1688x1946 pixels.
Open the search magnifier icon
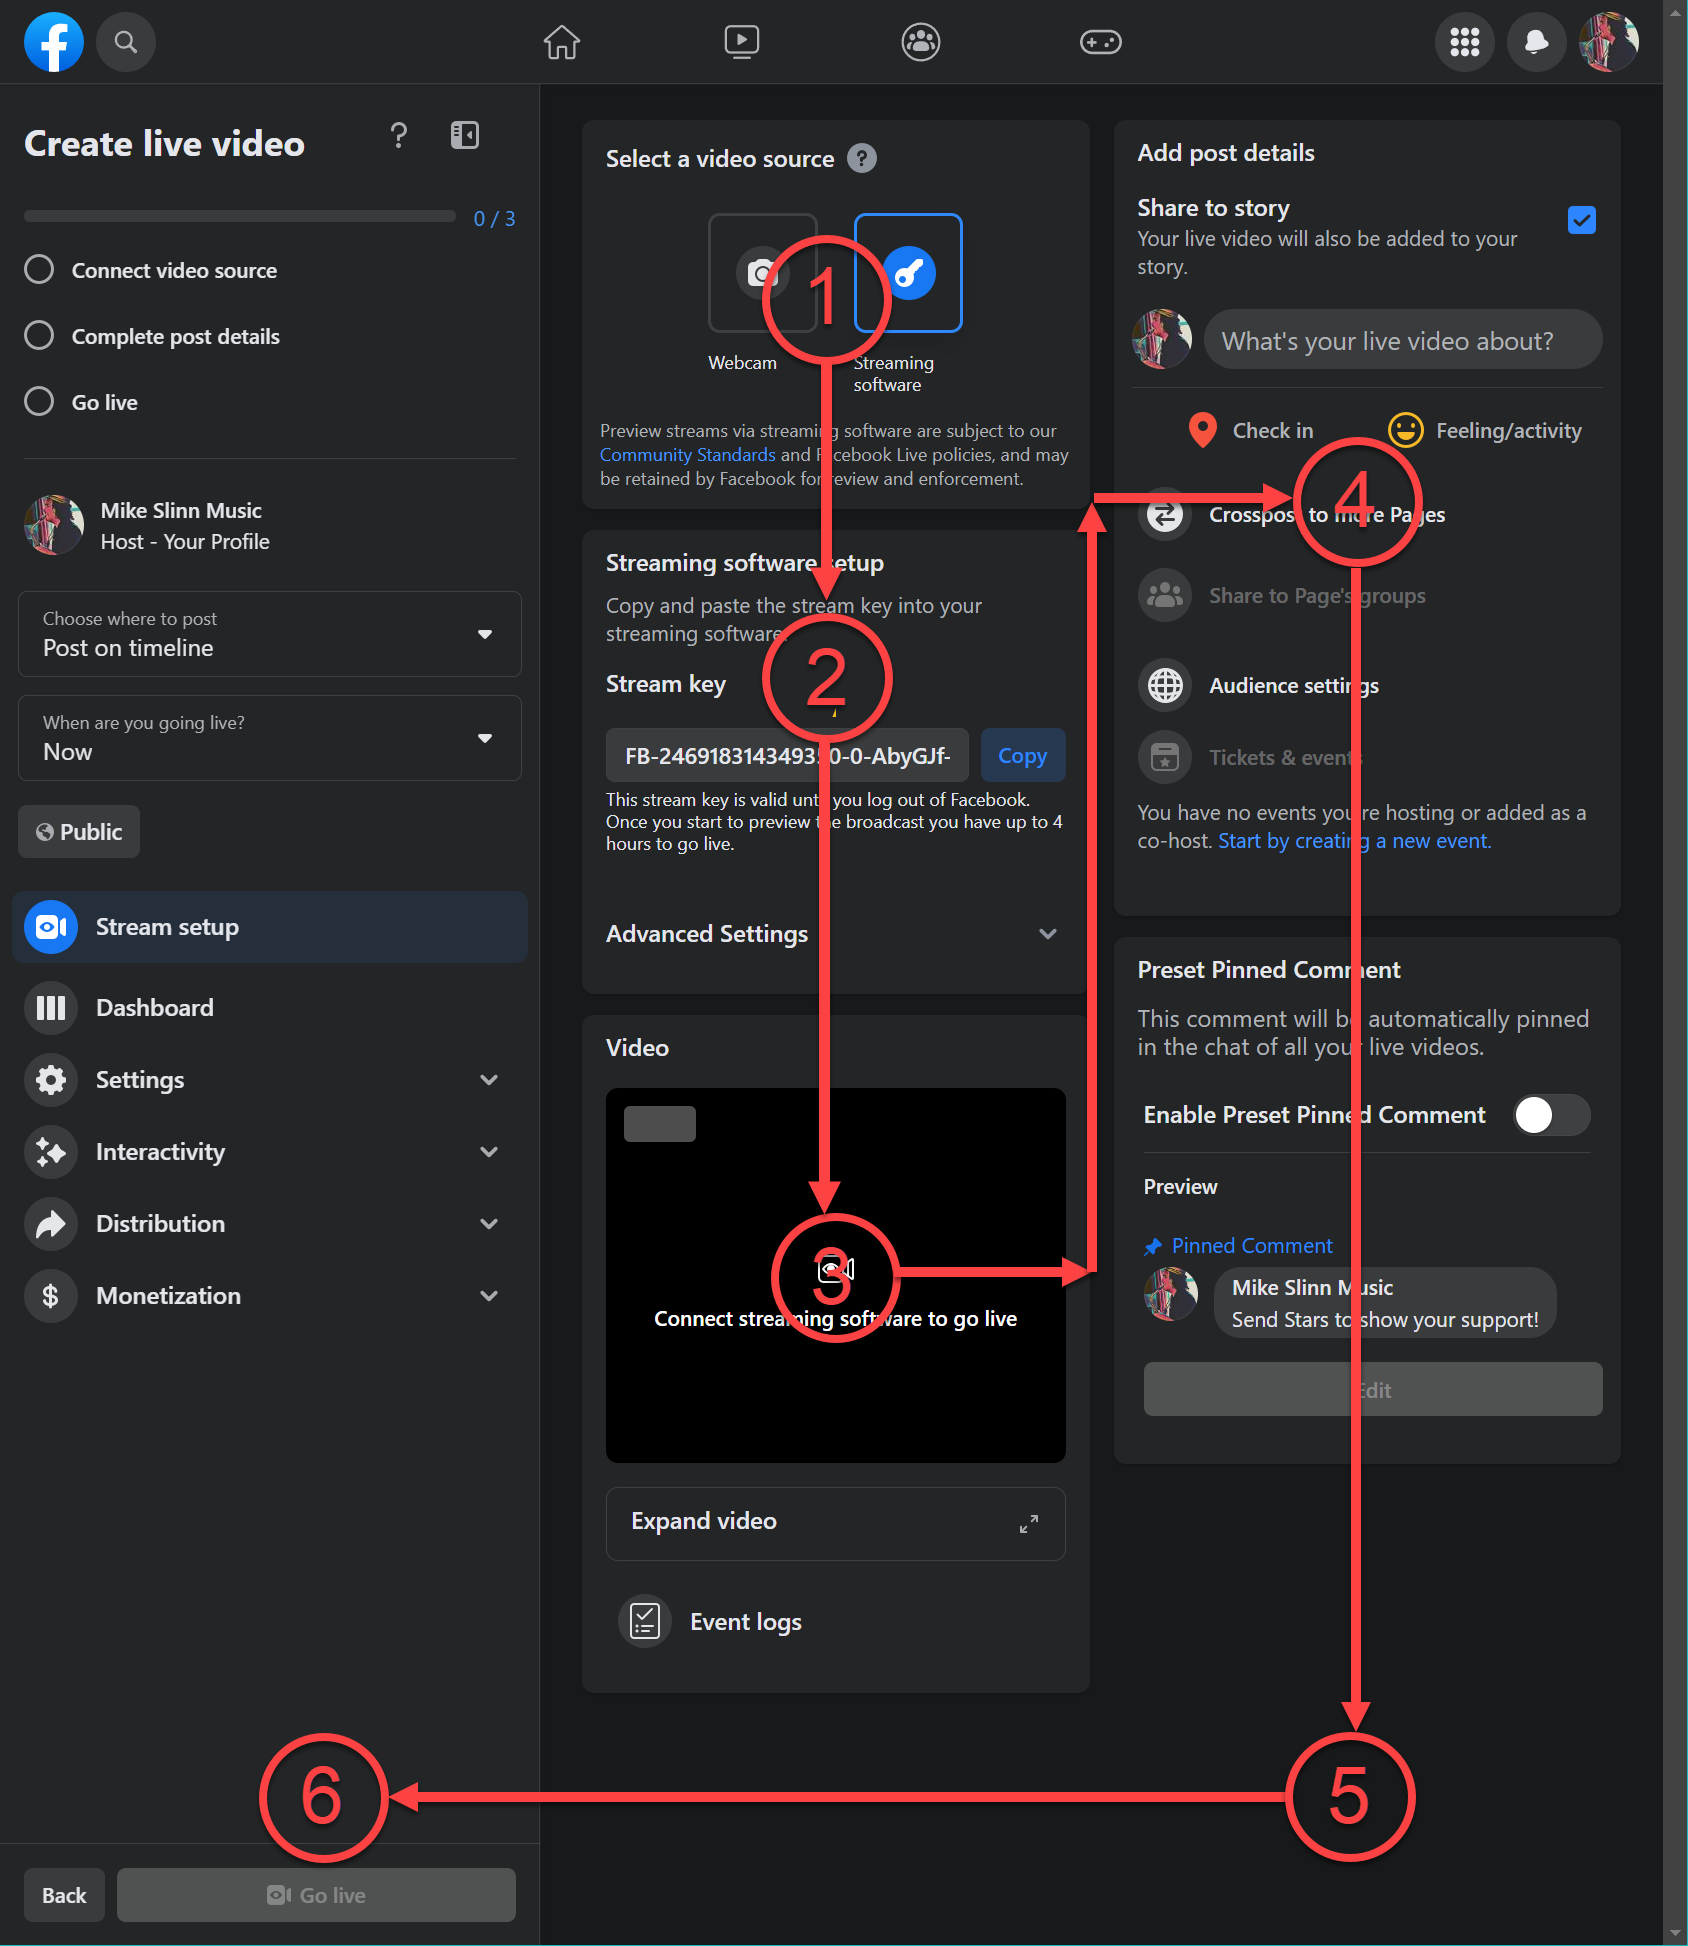(126, 42)
